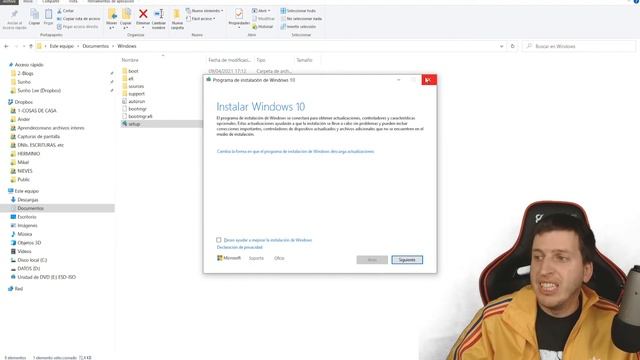This screenshot has height=360, width=640.
Task: Click Invertir selección
Action: (x=298, y=27)
